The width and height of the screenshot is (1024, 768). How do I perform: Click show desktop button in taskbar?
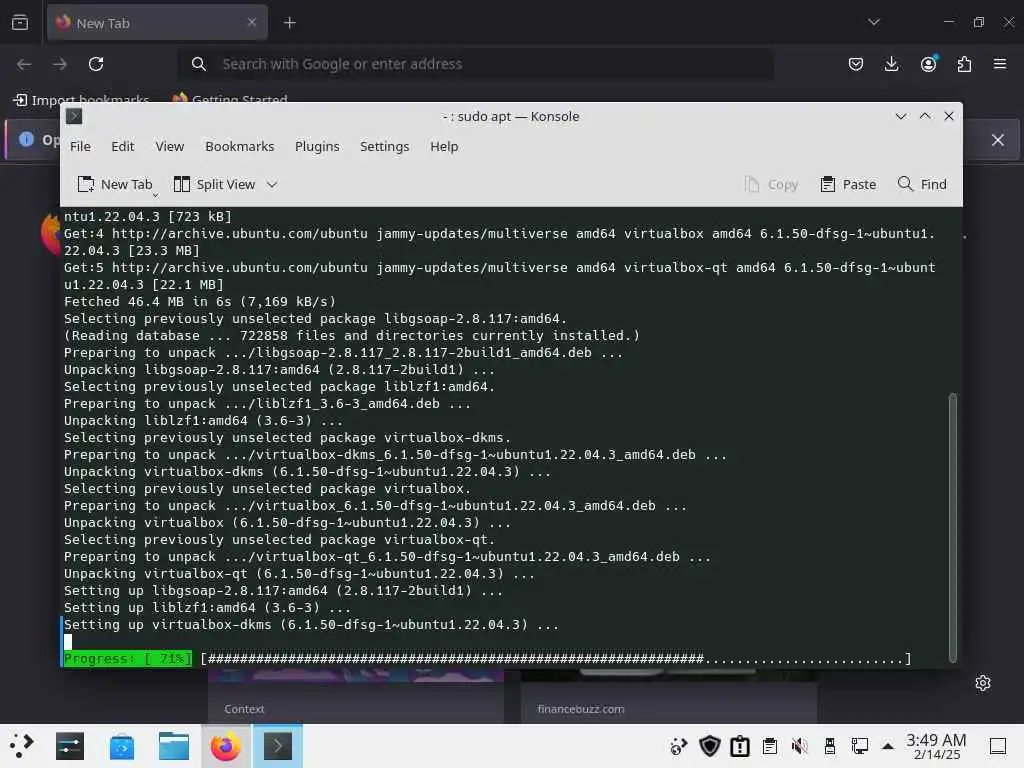pyautogui.click(x=997, y=746)
